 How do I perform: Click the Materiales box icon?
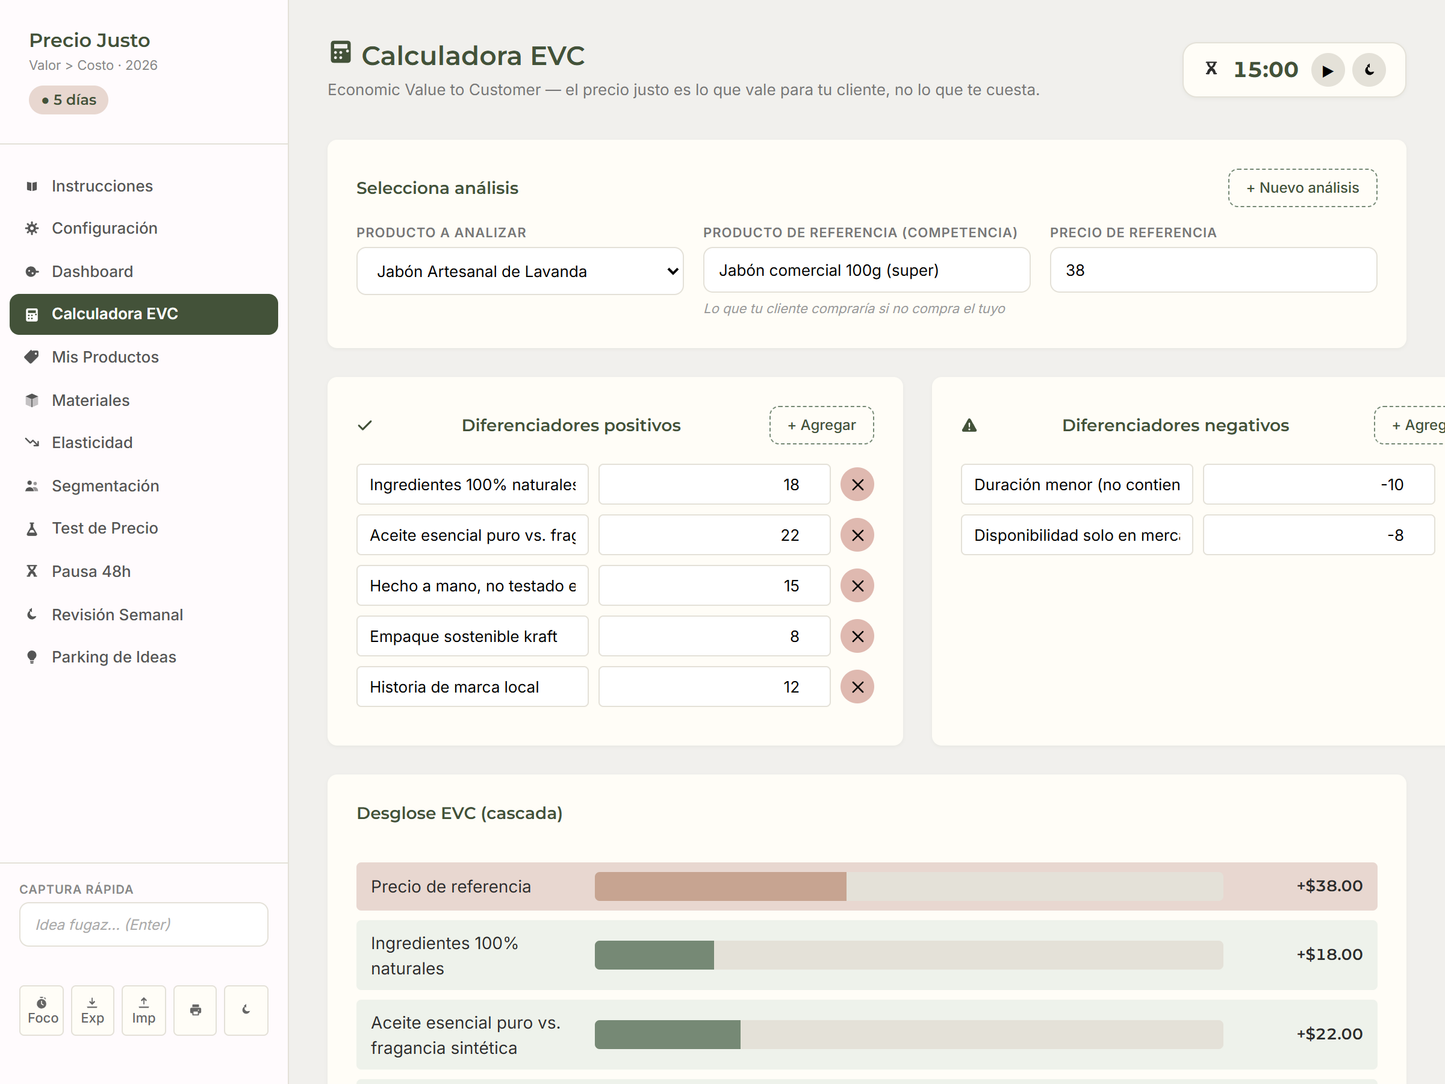pos(32,400)
